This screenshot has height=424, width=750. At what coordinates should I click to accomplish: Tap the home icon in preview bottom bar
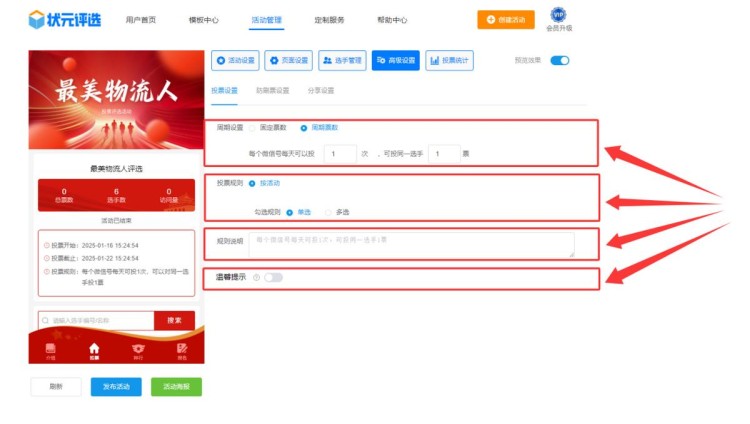pos(94,349)
